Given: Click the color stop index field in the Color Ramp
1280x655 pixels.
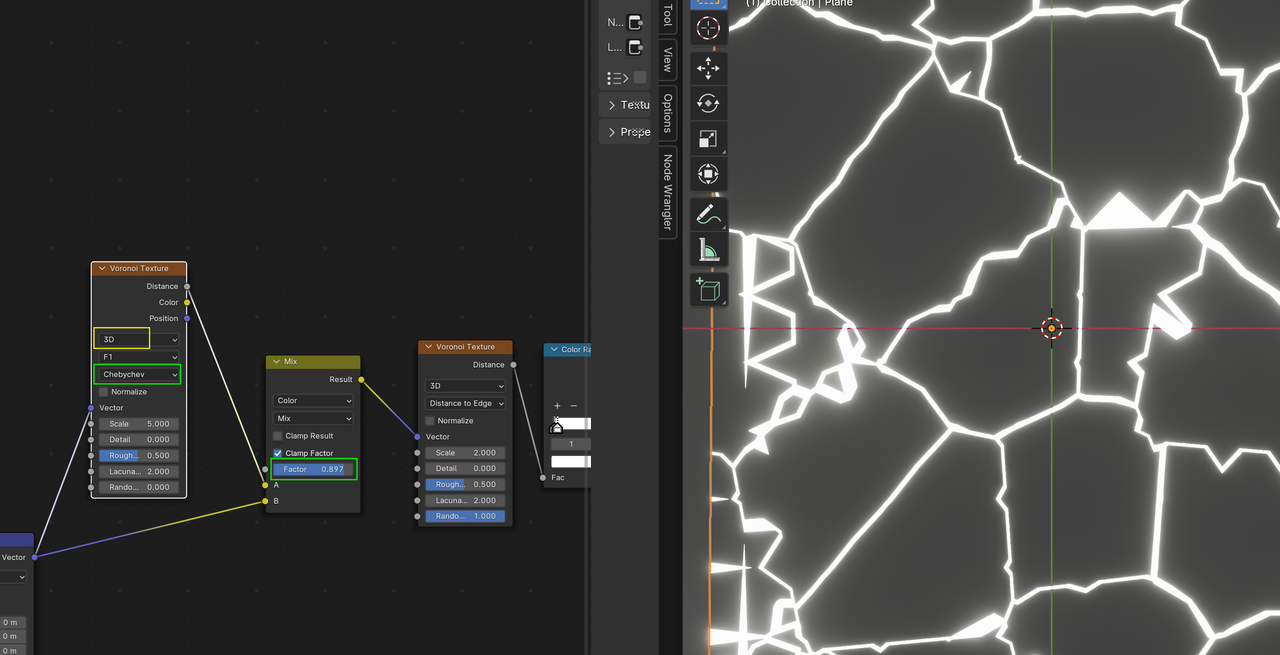Looking at the screenshot, I should 570,443.
